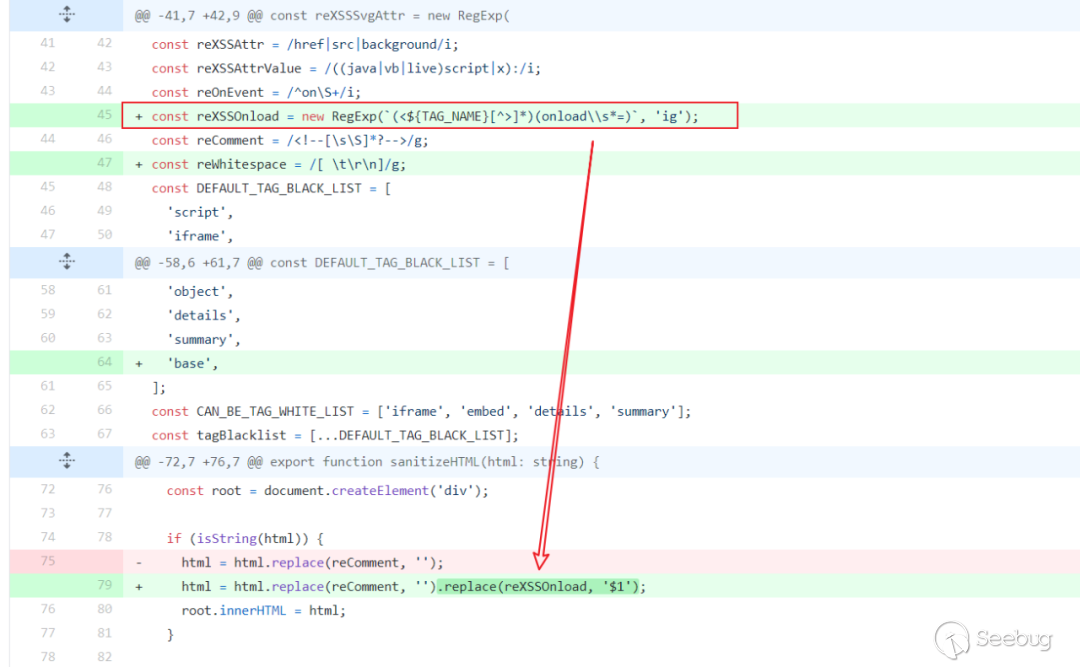Expand hidden lines above reXSSSvgAttr hunk

pos(66,15)
